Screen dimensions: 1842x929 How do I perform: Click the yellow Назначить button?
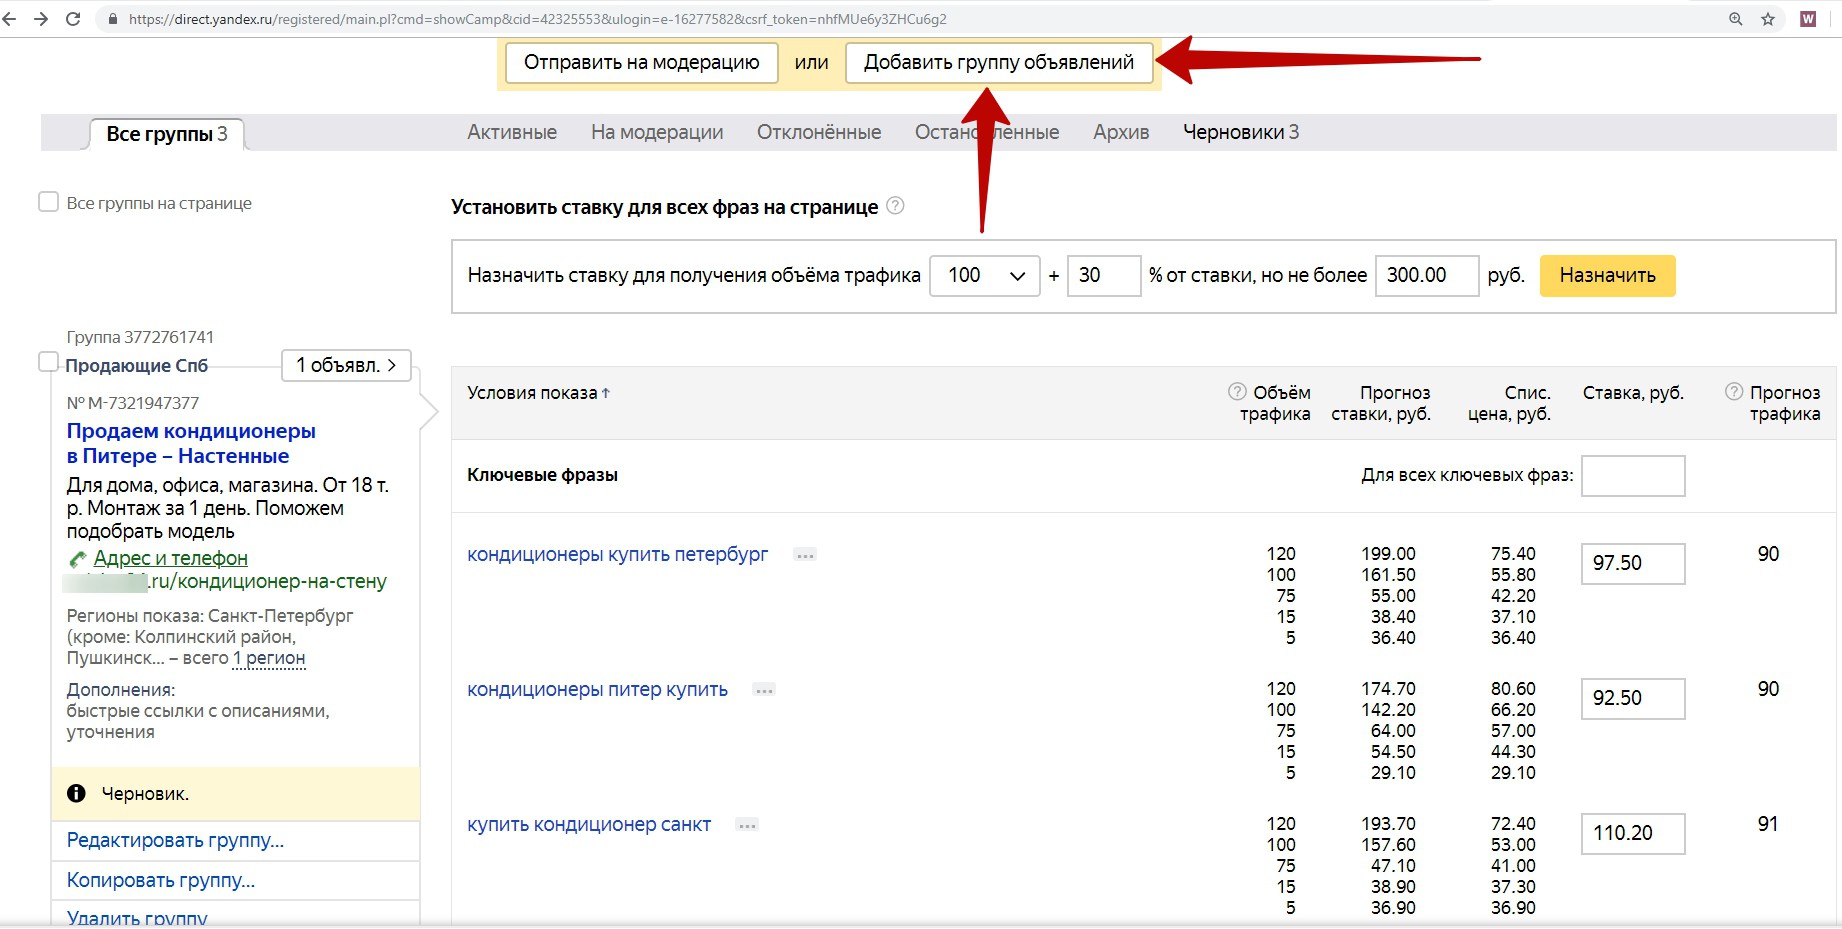click(1607, 276)
